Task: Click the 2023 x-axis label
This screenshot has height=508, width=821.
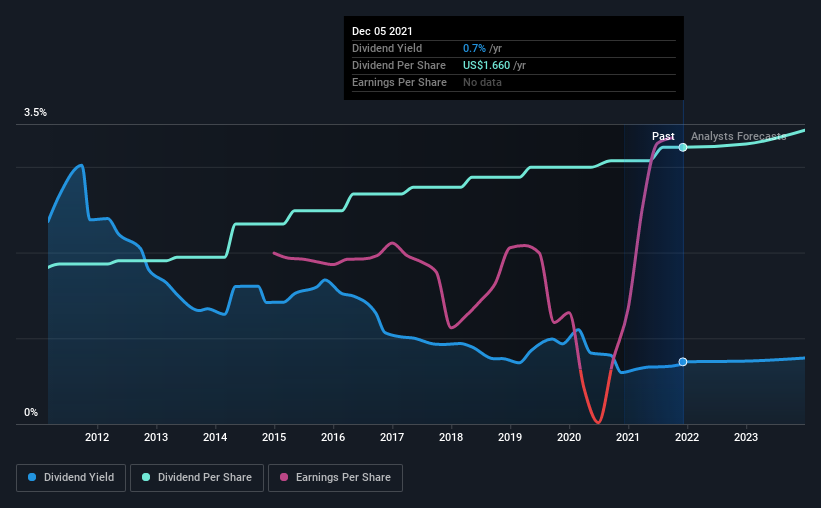Action: click(x=746, y=437)
